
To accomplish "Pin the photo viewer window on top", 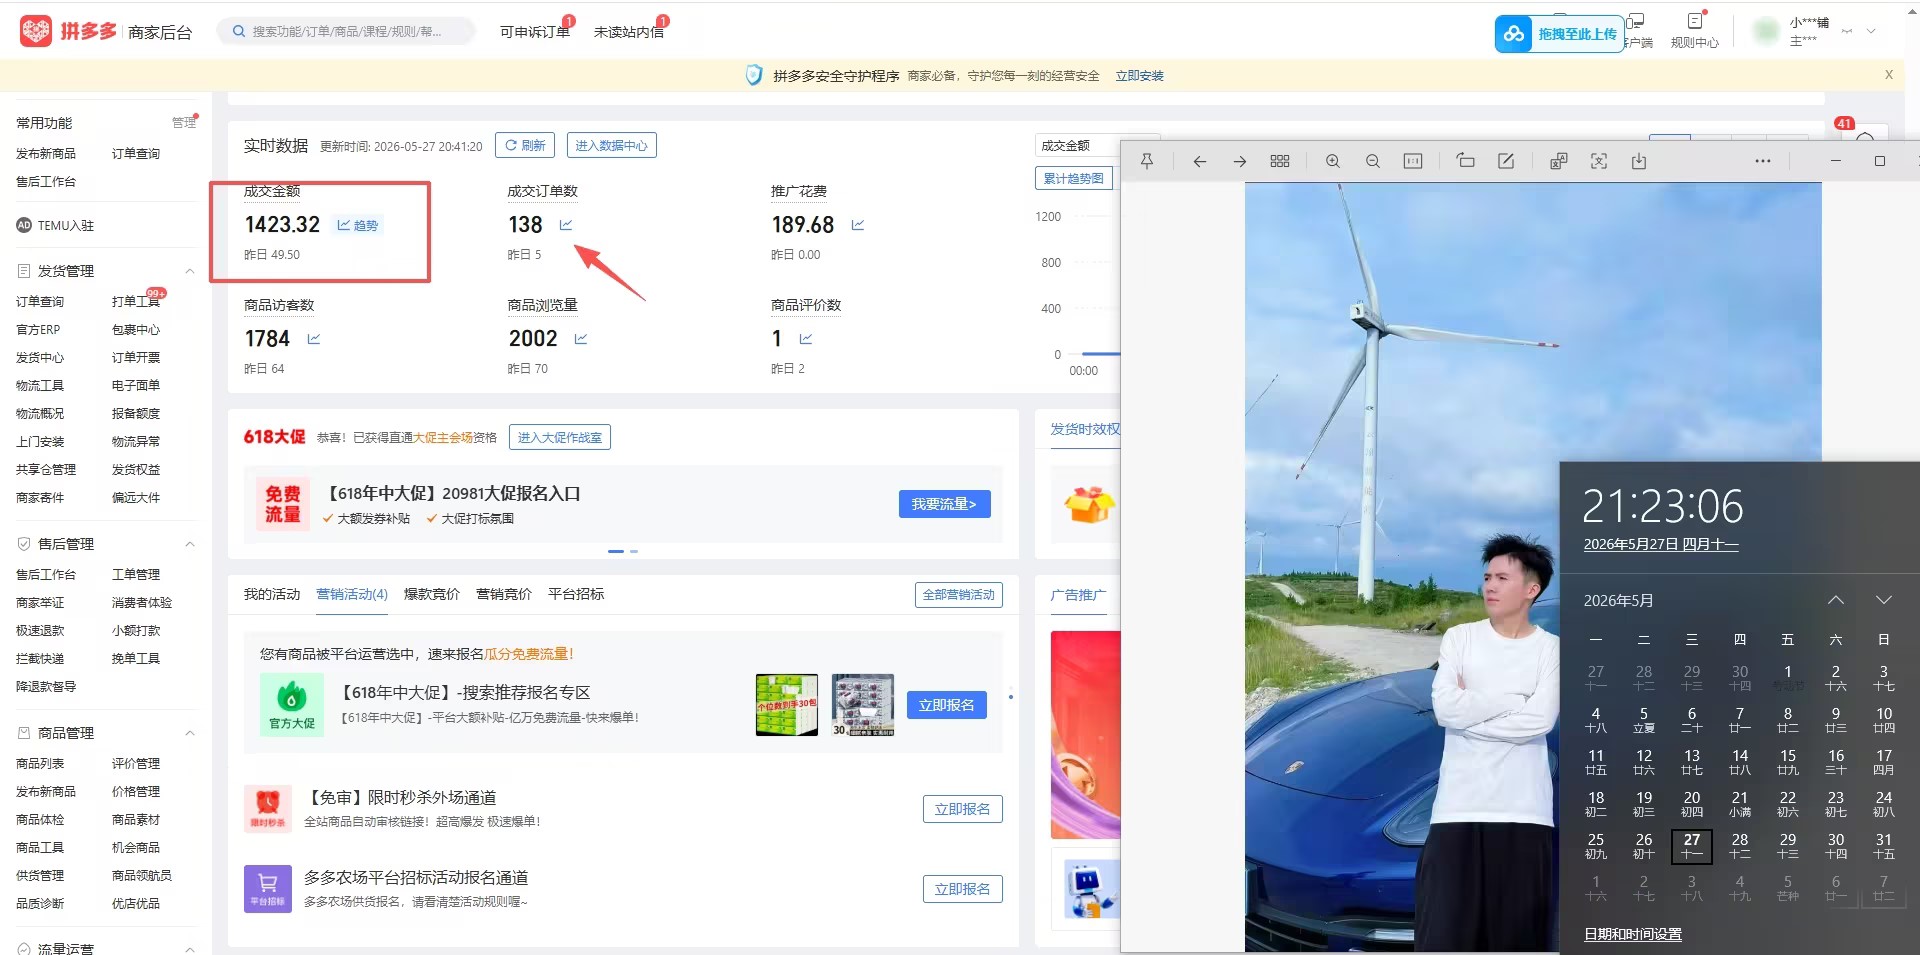I will pos(1147,161).
